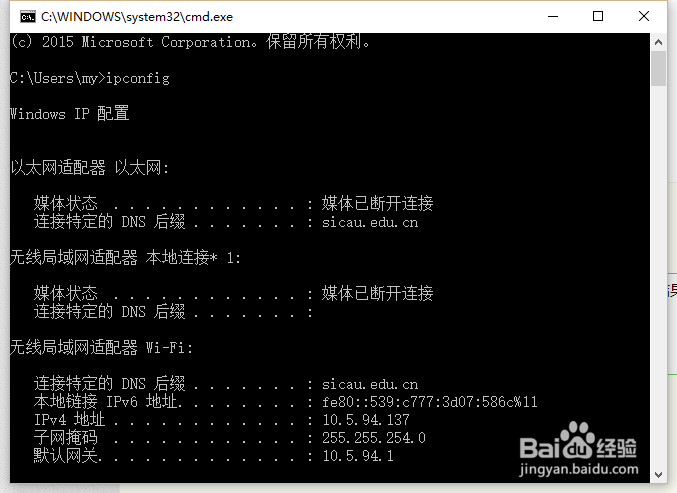
Task: Minimize the cmd.exe window
Action: click(553, 16)
